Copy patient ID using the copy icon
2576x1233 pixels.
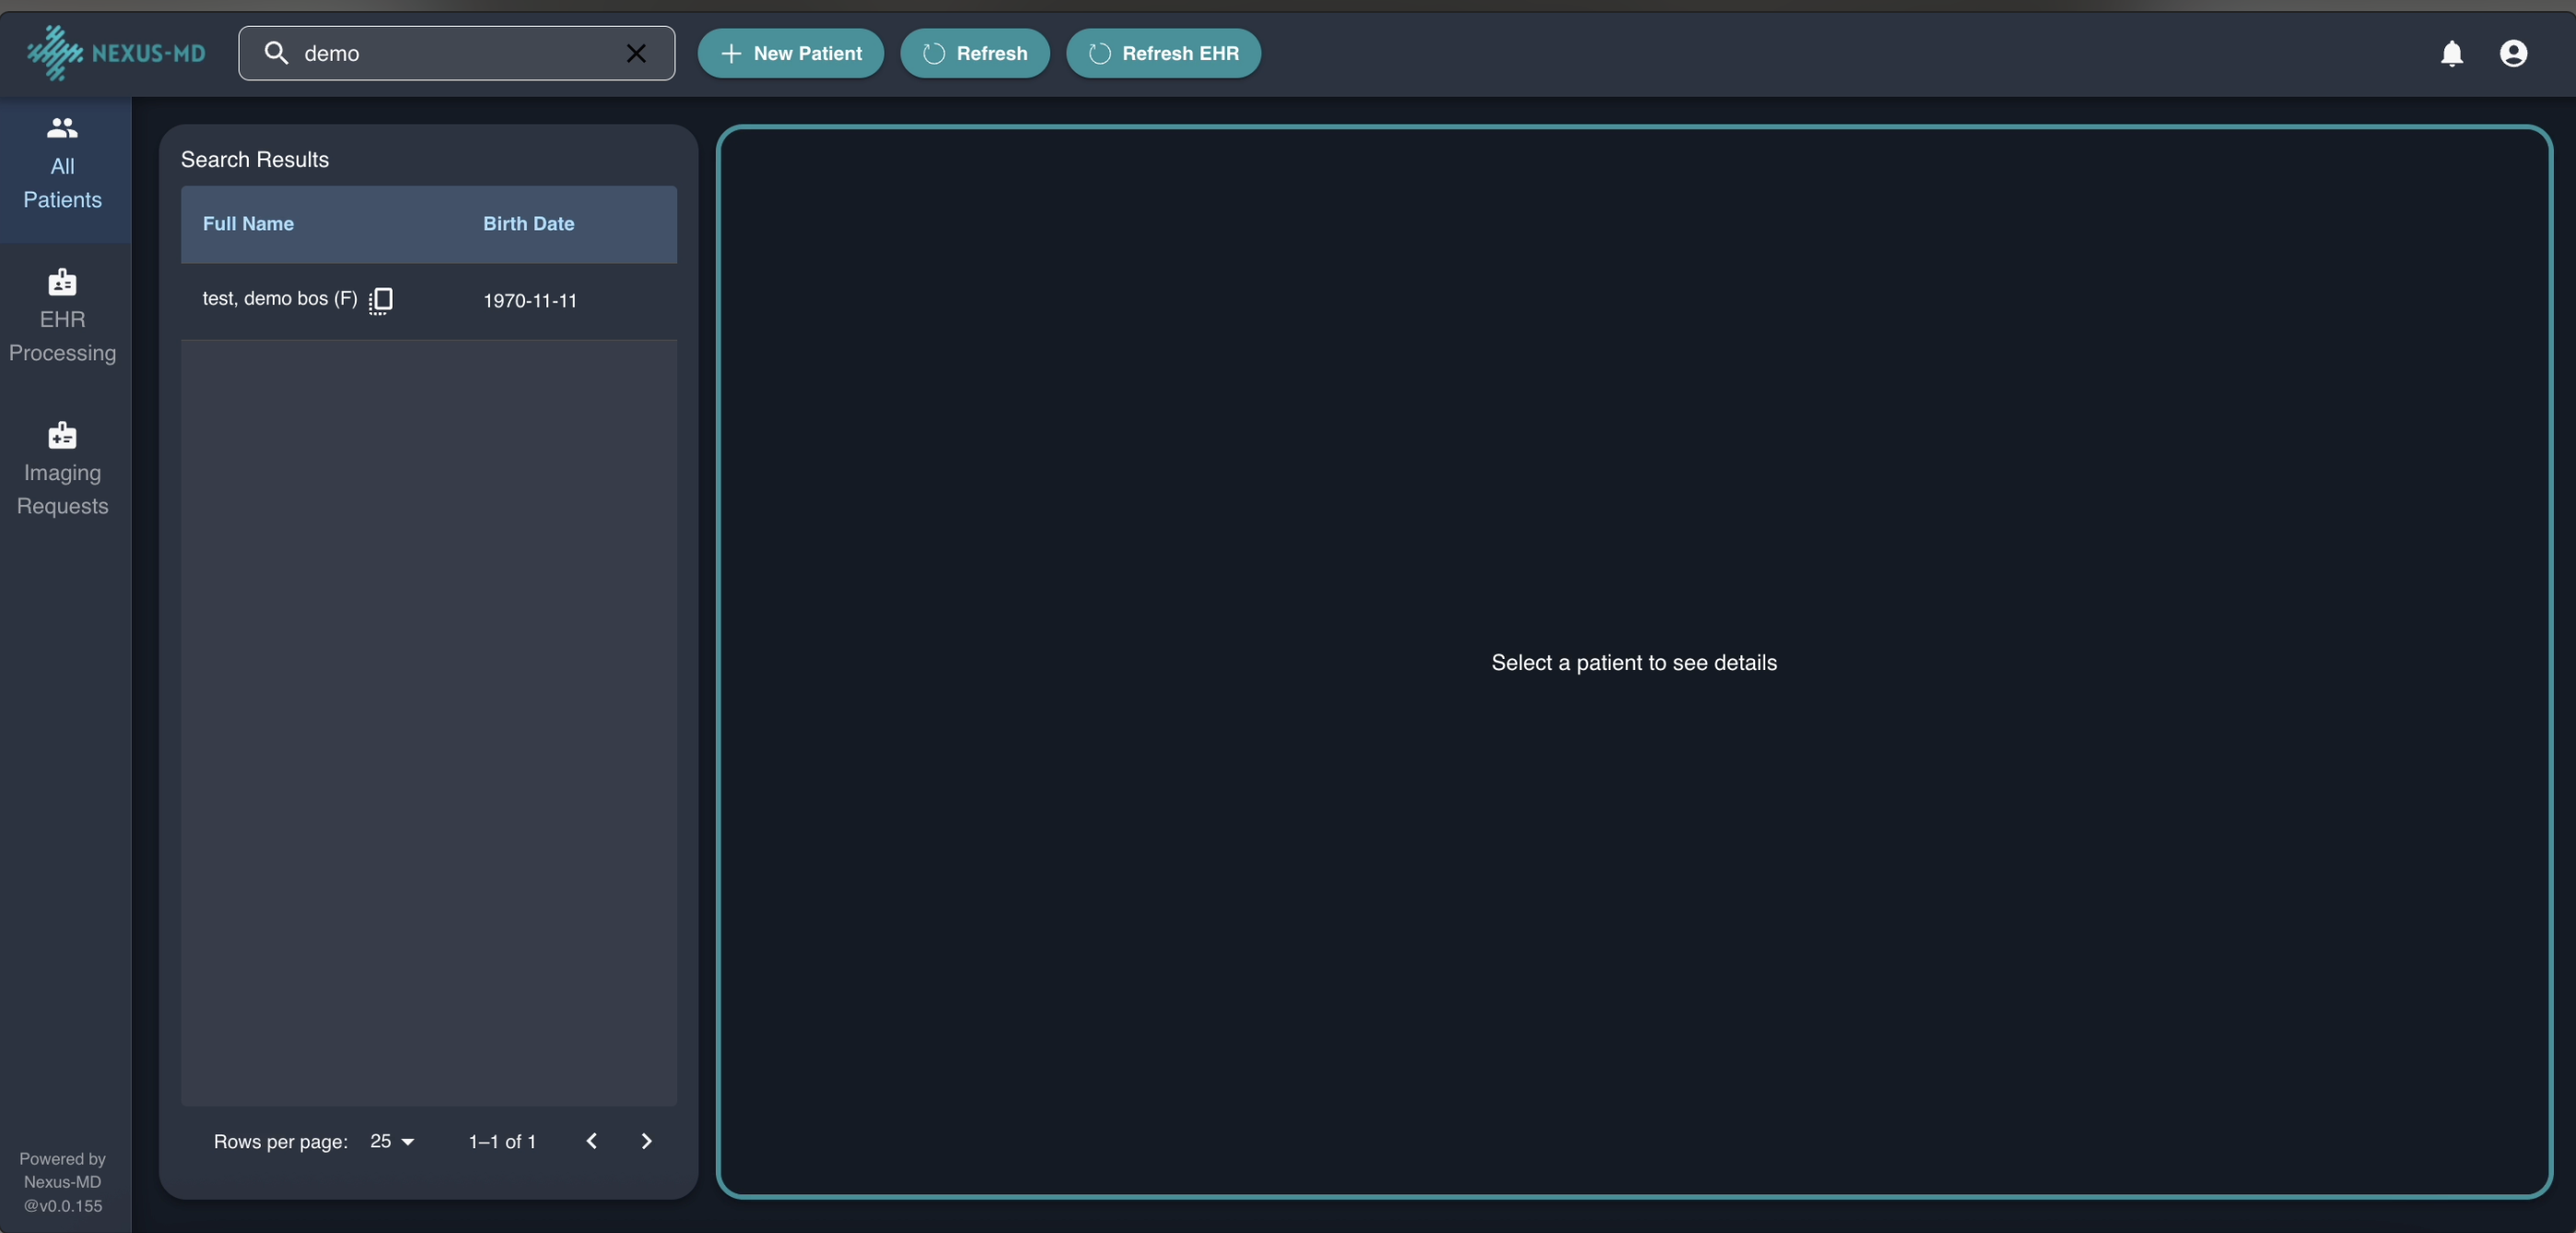(381, 300)
